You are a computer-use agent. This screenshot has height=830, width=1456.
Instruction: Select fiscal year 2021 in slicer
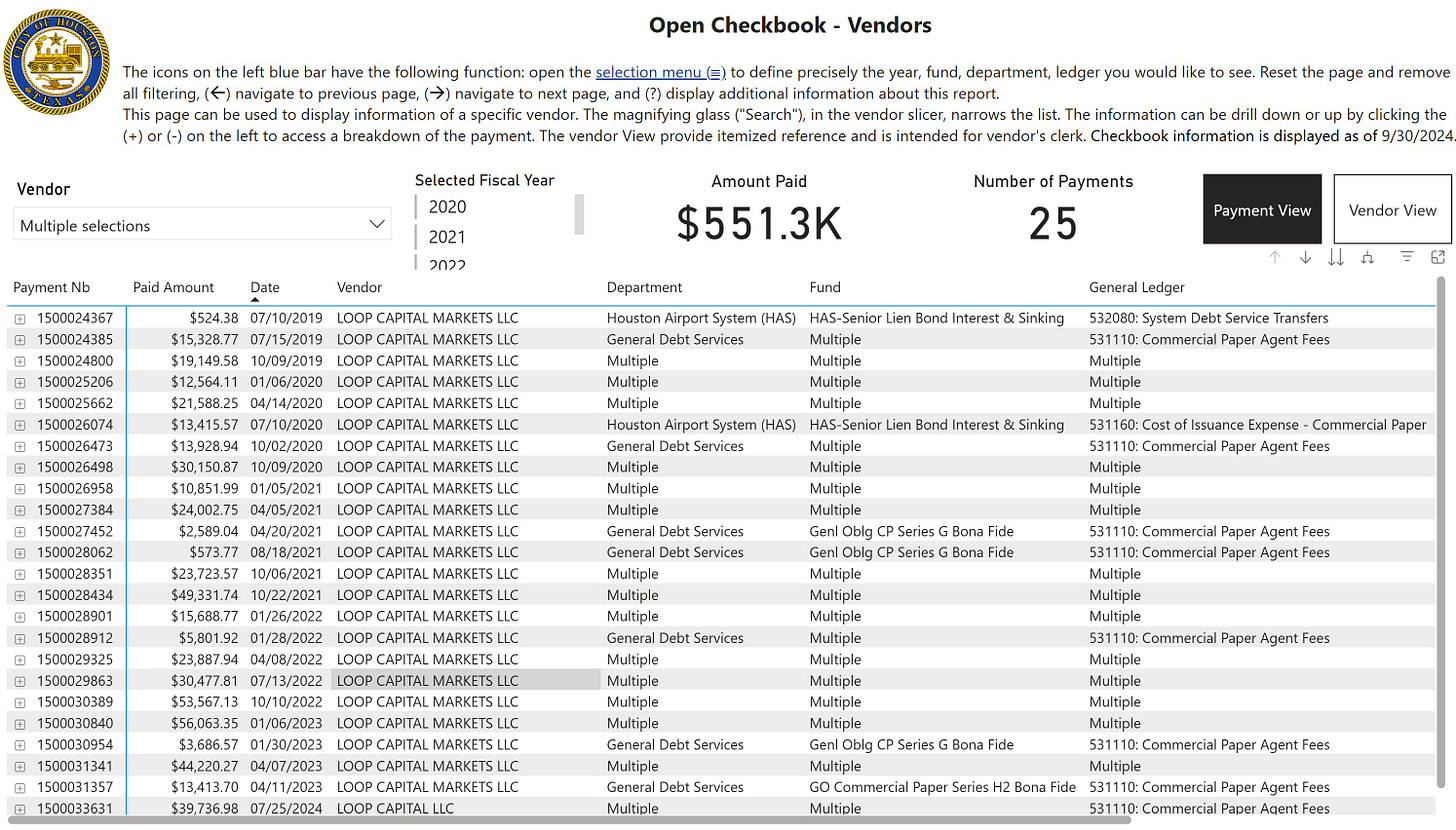(447, 238)
